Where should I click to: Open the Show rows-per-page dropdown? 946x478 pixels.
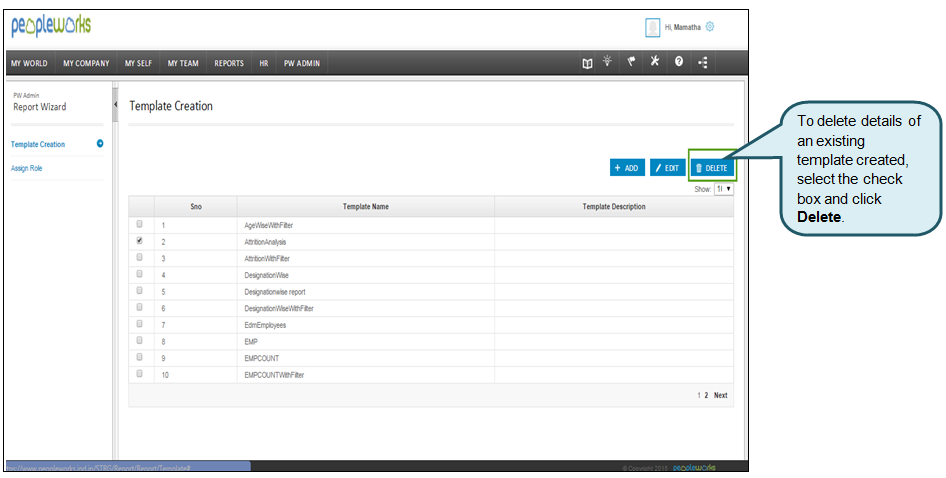724,188
